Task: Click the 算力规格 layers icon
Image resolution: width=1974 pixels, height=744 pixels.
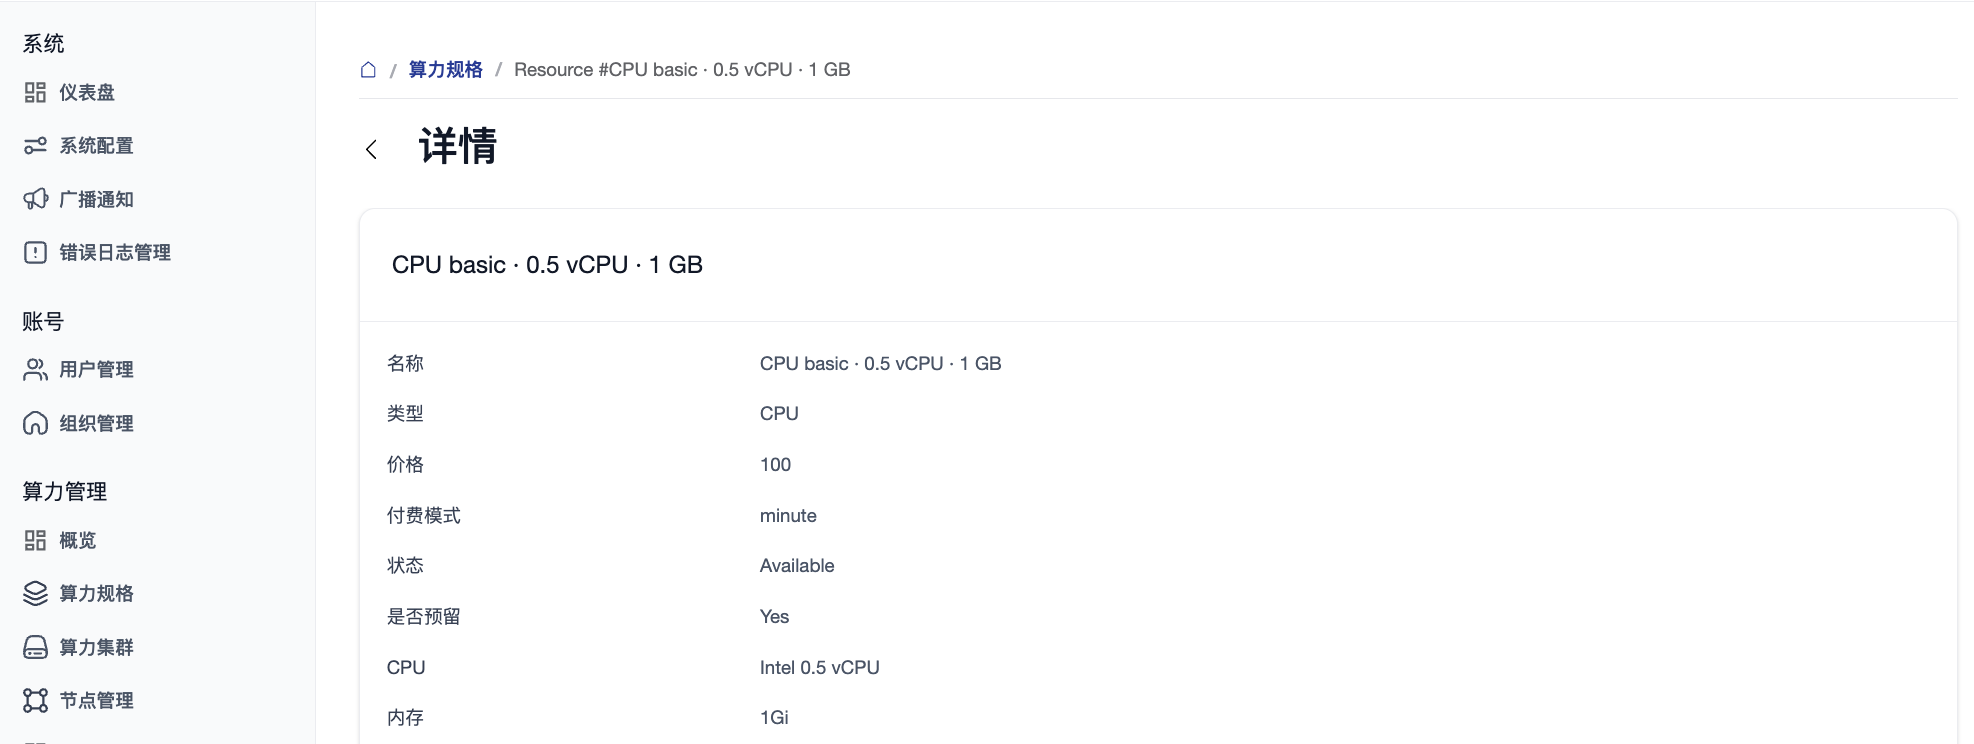Action: [x=35, y=594]
